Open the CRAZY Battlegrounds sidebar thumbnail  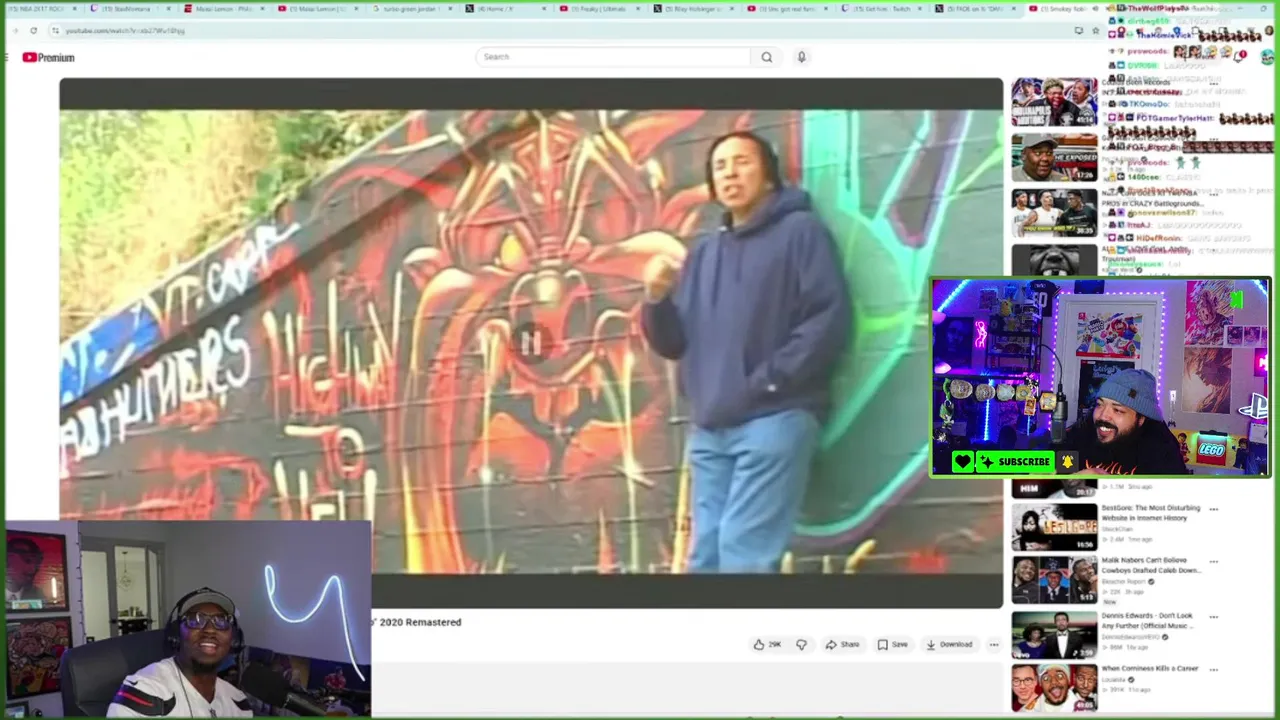point(1054,212)
